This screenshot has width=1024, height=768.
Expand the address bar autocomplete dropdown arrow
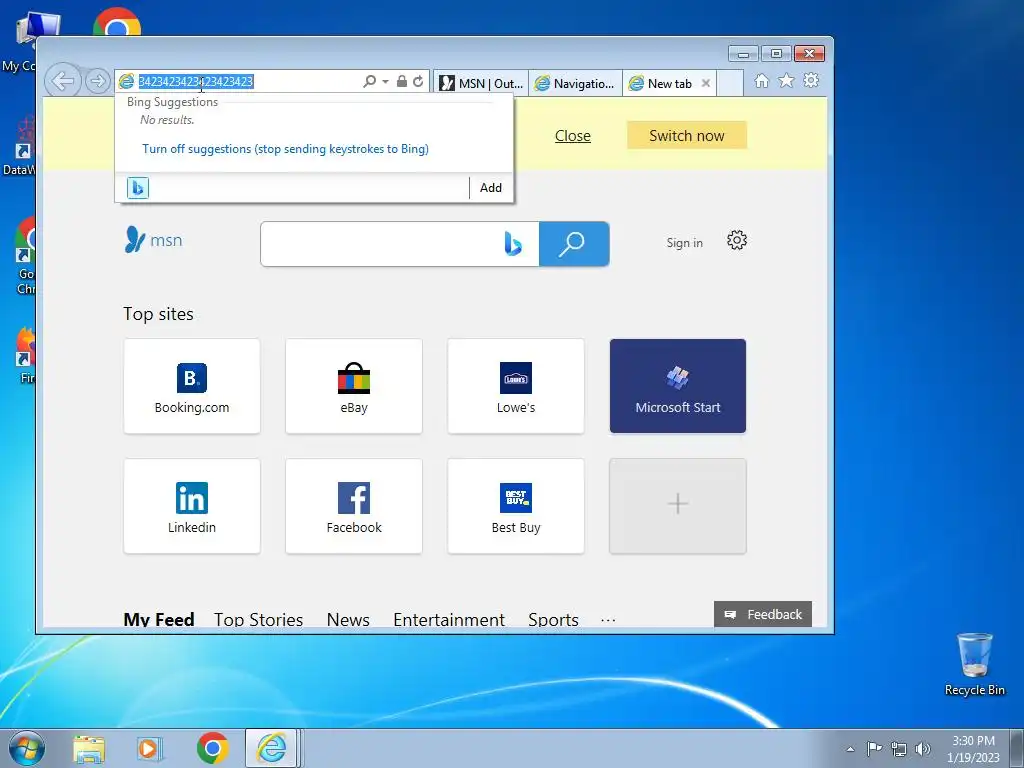(x=385, y=82)
